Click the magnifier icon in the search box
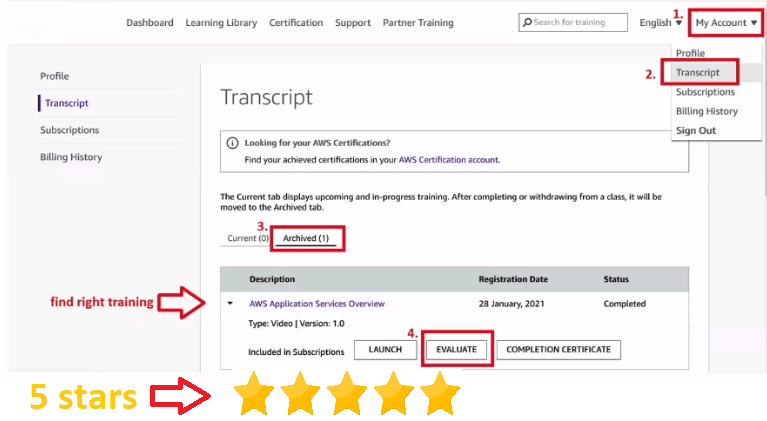767x421 pixels. coord(527,22)
